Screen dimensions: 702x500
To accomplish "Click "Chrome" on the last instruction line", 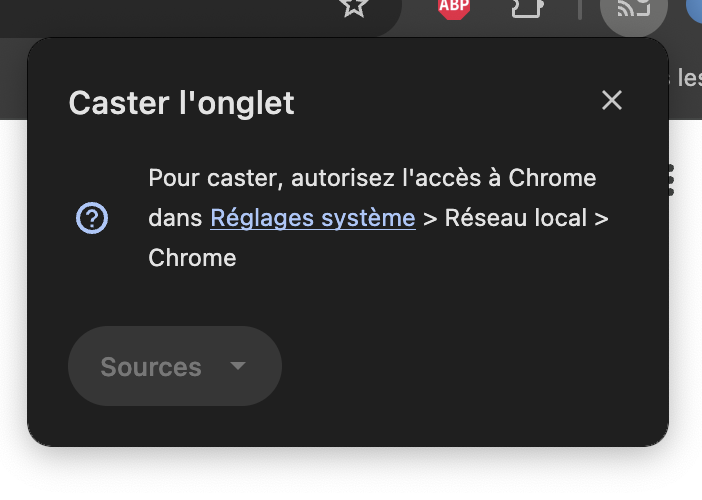I will [192, 258].
